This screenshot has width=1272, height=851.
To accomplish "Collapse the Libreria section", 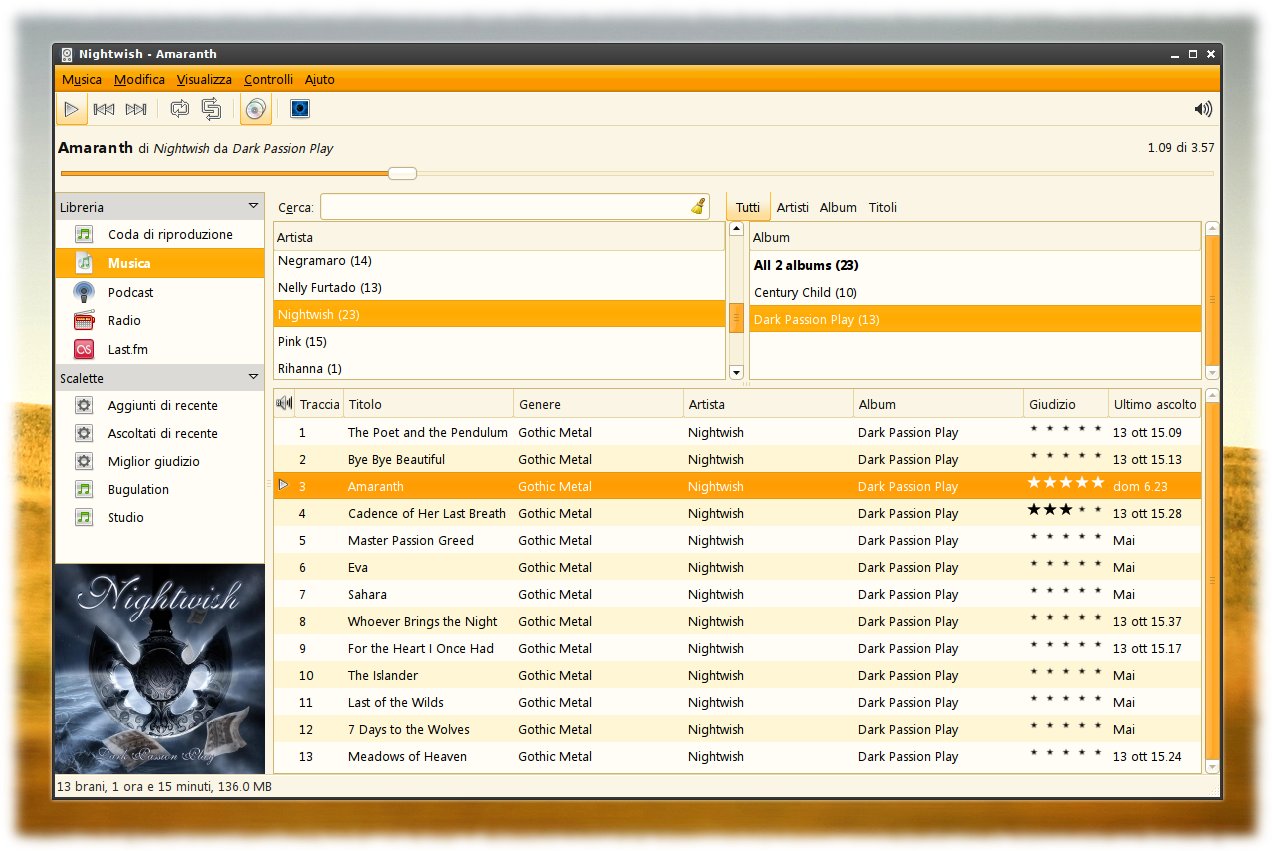I will [253, 206].
